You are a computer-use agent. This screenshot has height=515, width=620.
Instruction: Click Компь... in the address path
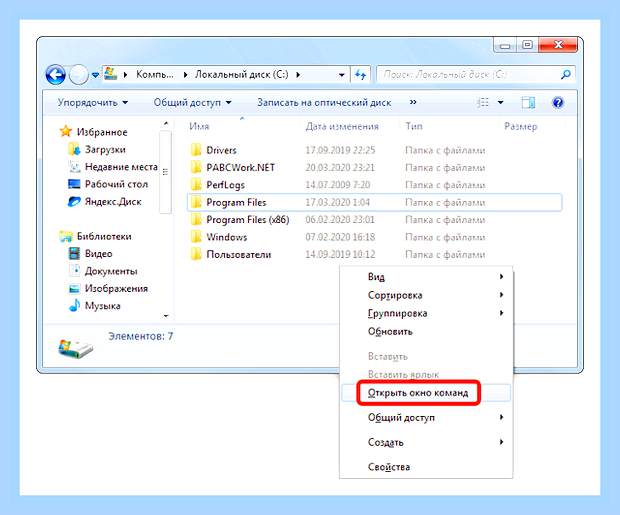click(155, 74)
